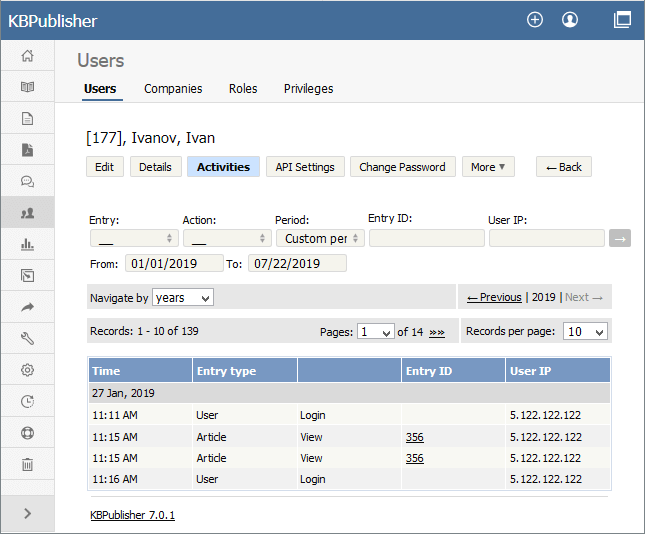Open the KBPublisher 7.0.1 footer link

click(x=132, y=515)
